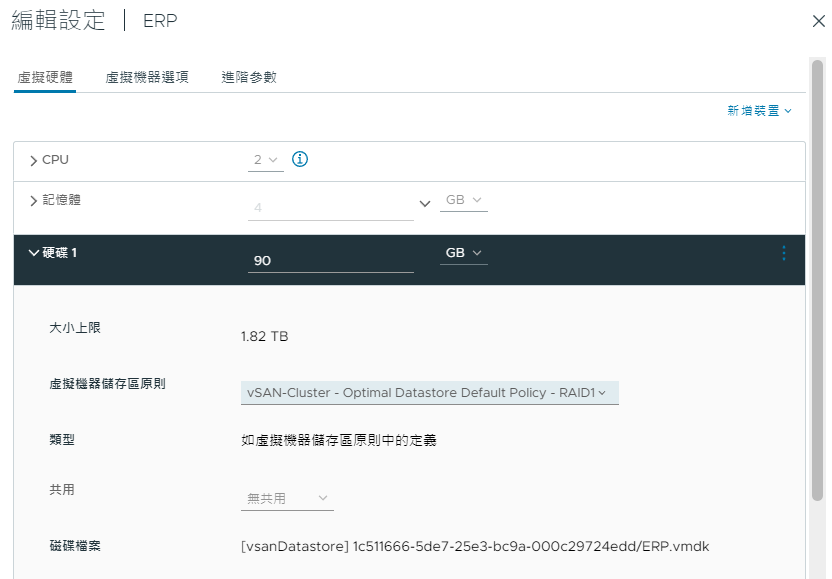This screenshot has width=832, height=579.
Task: Open the 硬碟 1 GB unit dropdown
Action: 464,253
